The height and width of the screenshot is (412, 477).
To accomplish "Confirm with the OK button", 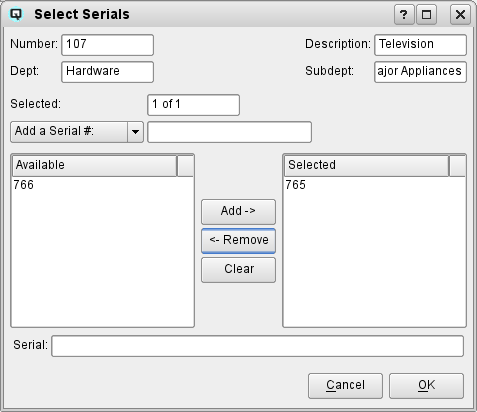I will coord(426,386).
